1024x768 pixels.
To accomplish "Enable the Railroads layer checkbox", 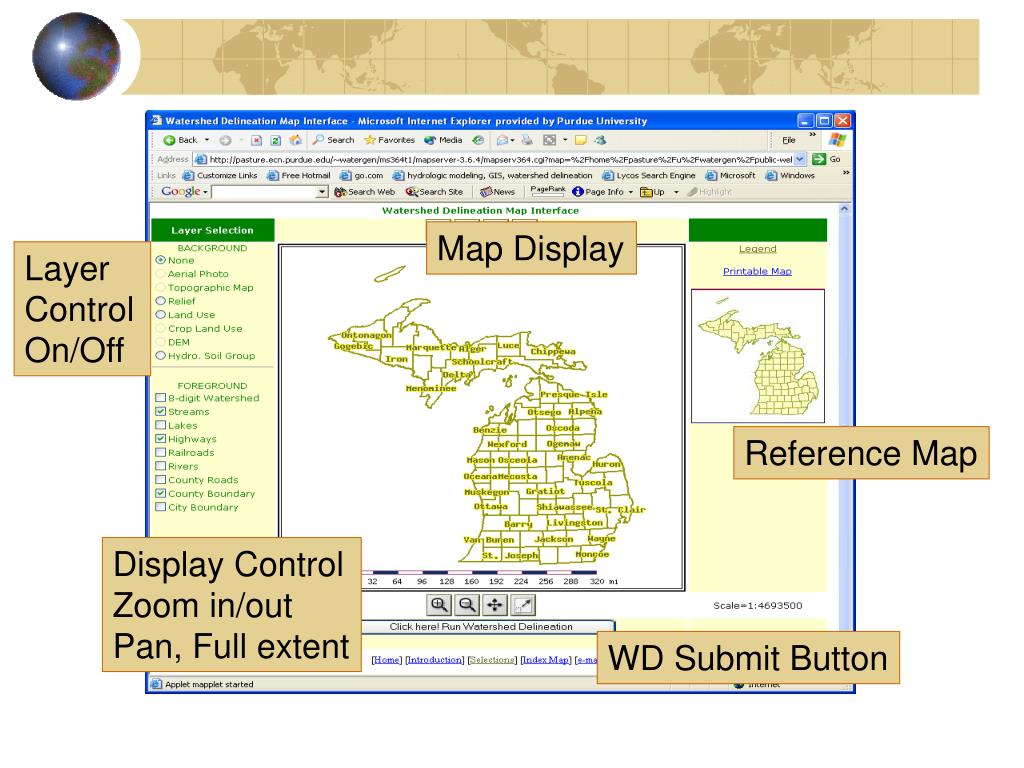I will click(161, 453).
